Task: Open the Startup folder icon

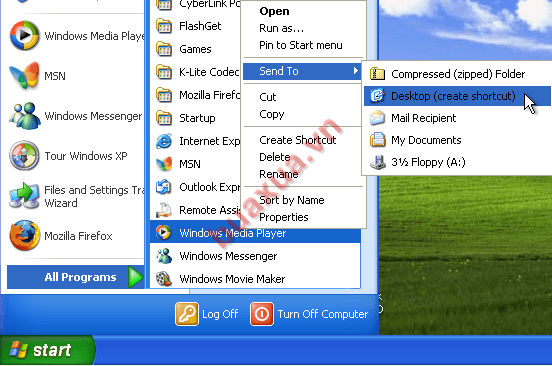Action: (x=164, y=118)
